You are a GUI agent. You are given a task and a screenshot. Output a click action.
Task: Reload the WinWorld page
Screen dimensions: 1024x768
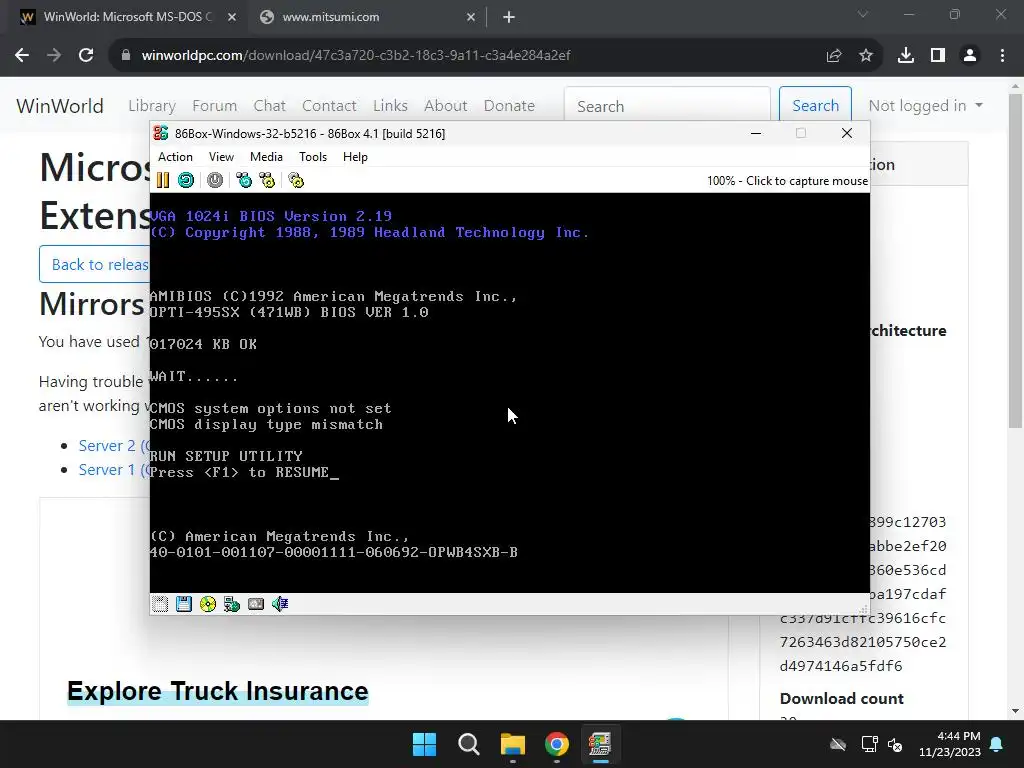tap(86, 56)
